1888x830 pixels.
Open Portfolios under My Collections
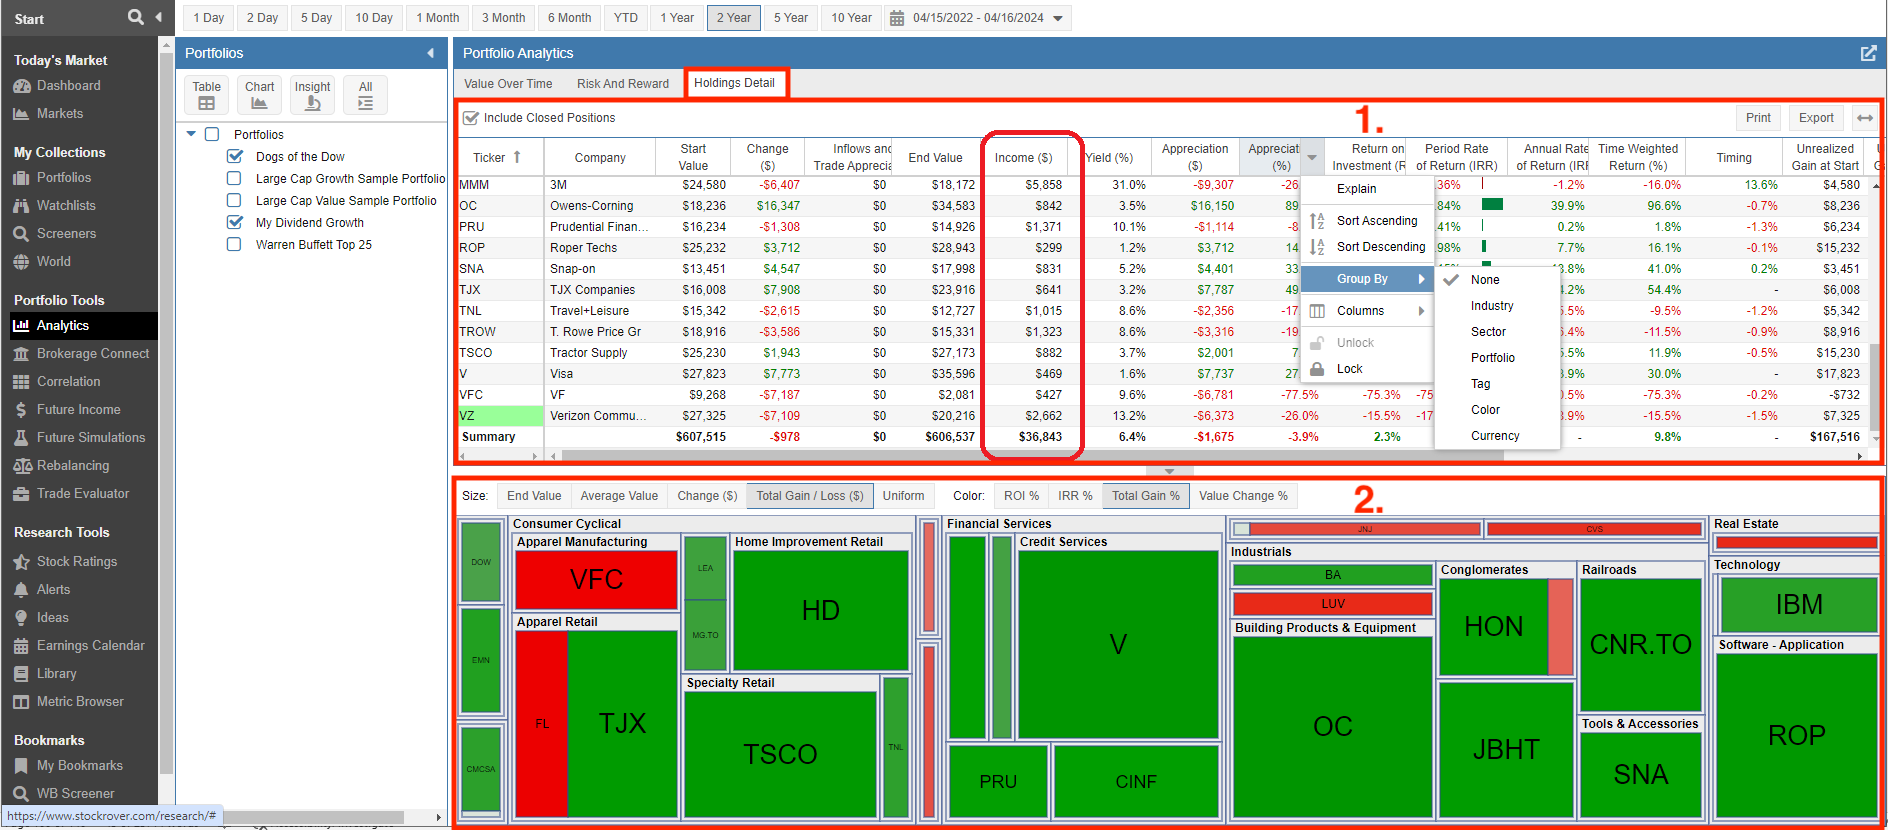pyautogui.click(x=63, y=178)
